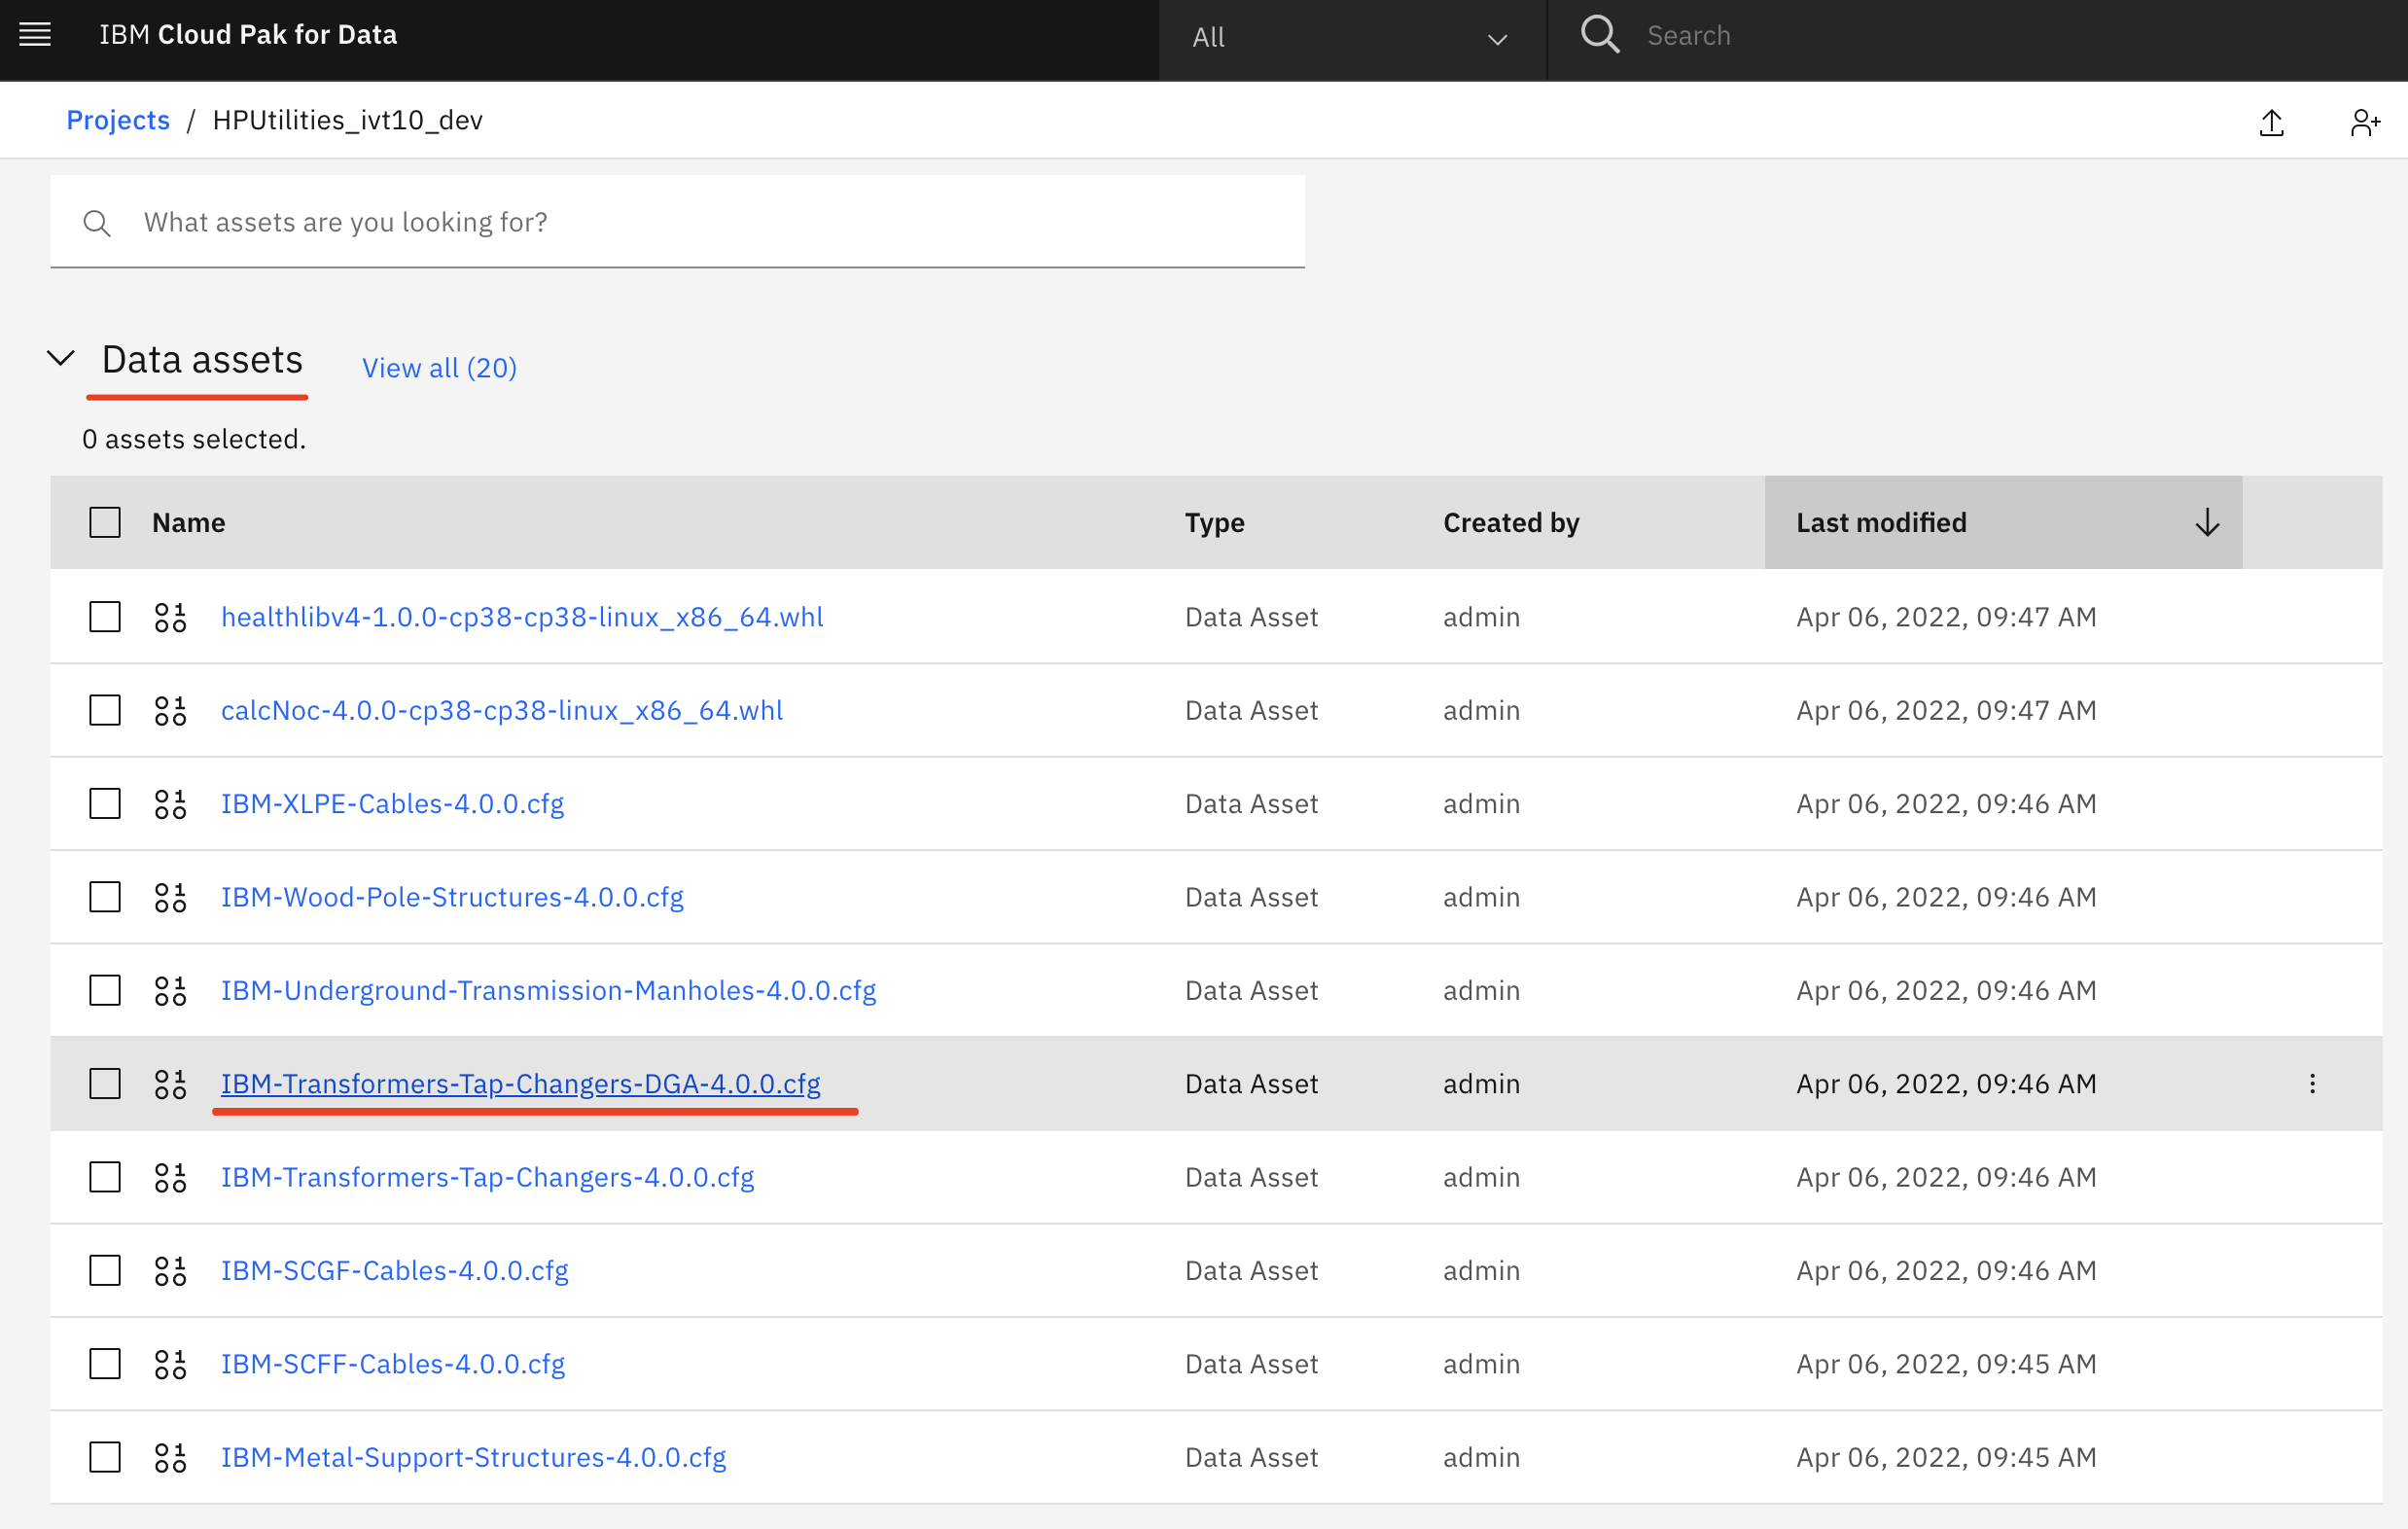Select checkbox for IBM-XLPE-Cables-4.0.0.cfg
2408x1529 pixels.
point(105,803)
